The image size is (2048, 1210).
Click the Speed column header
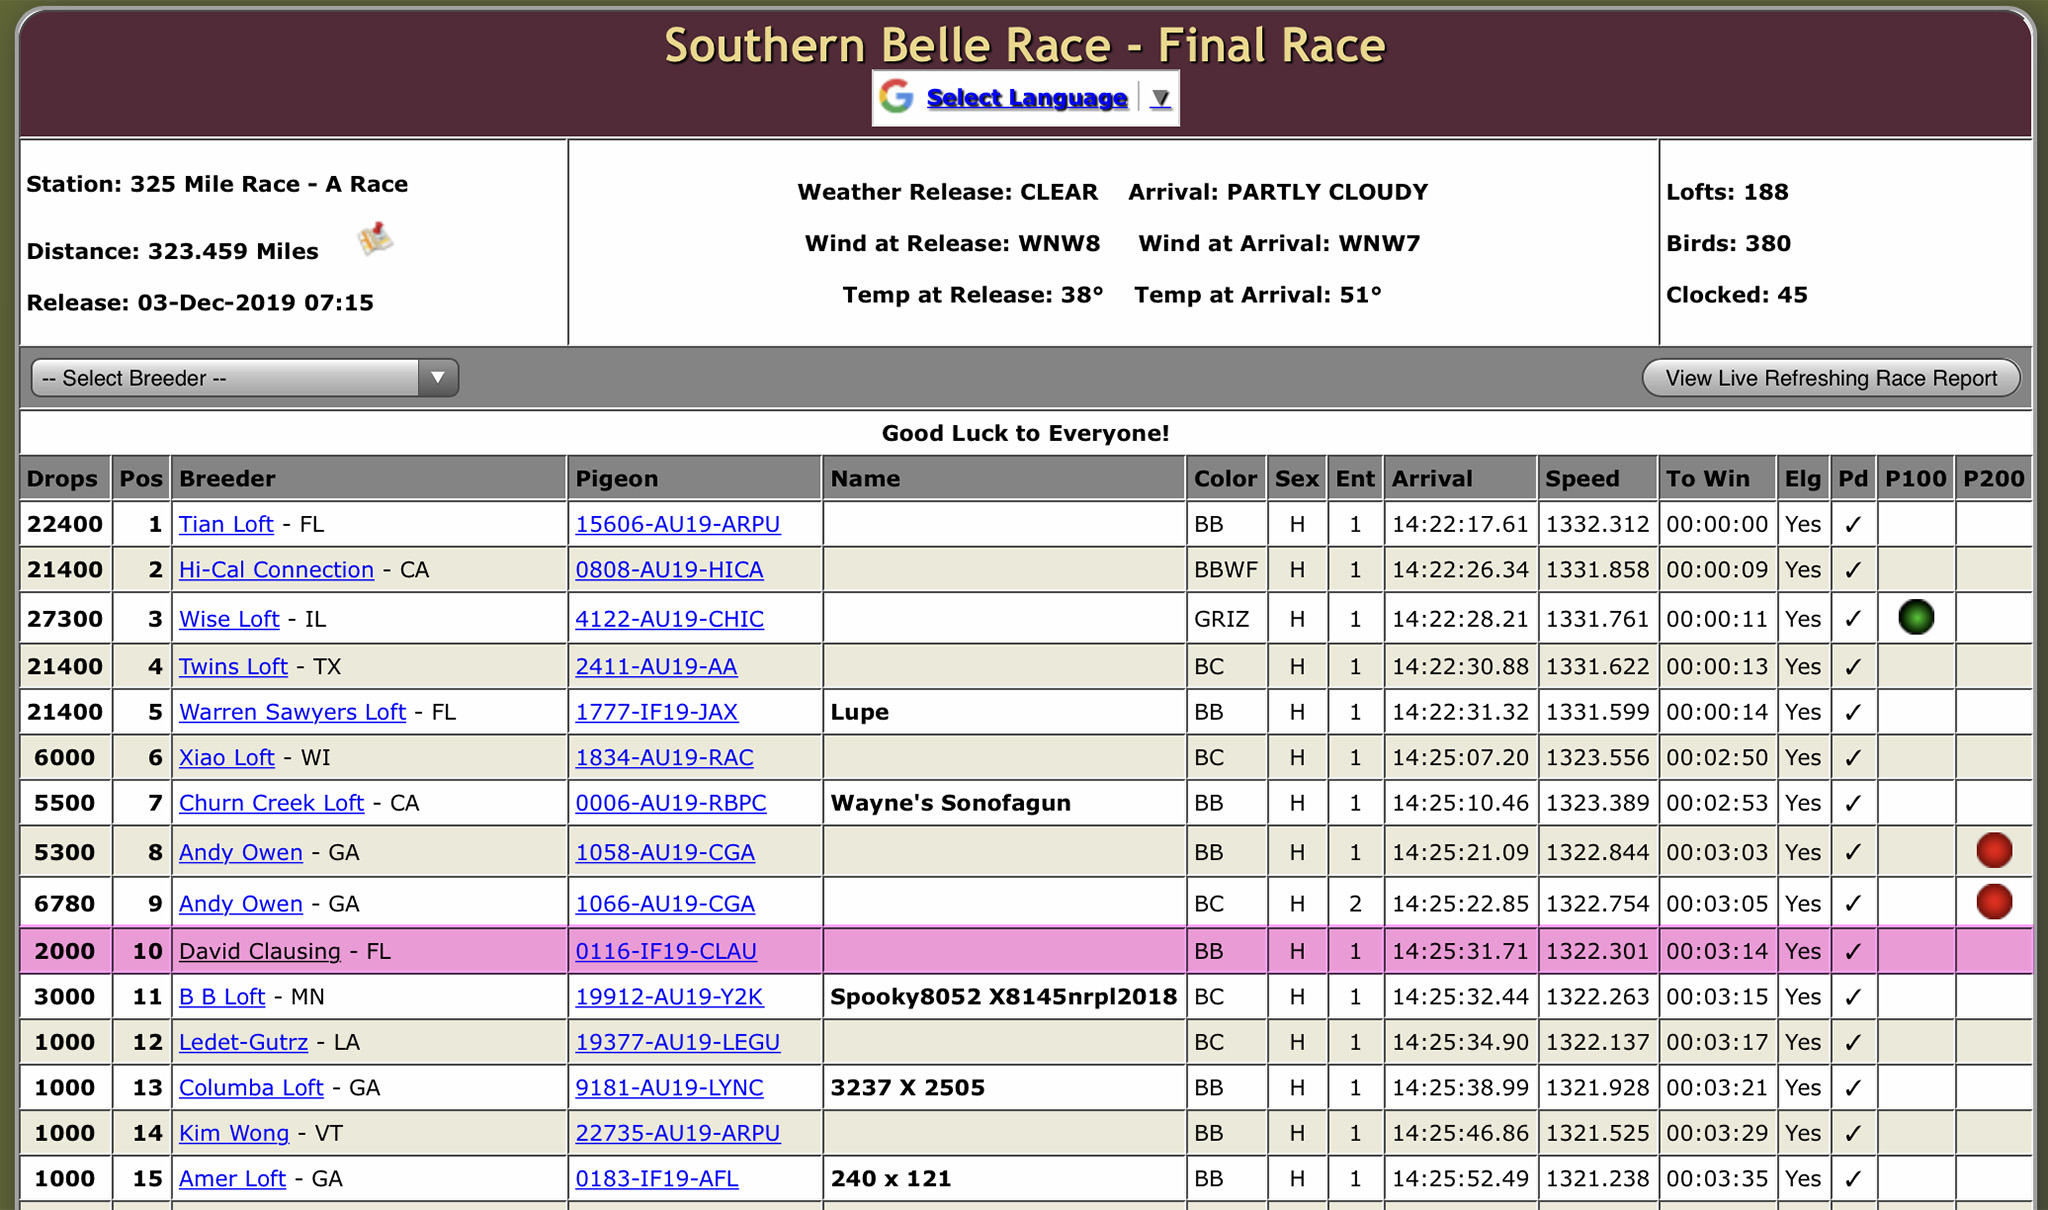[1582, 479]
